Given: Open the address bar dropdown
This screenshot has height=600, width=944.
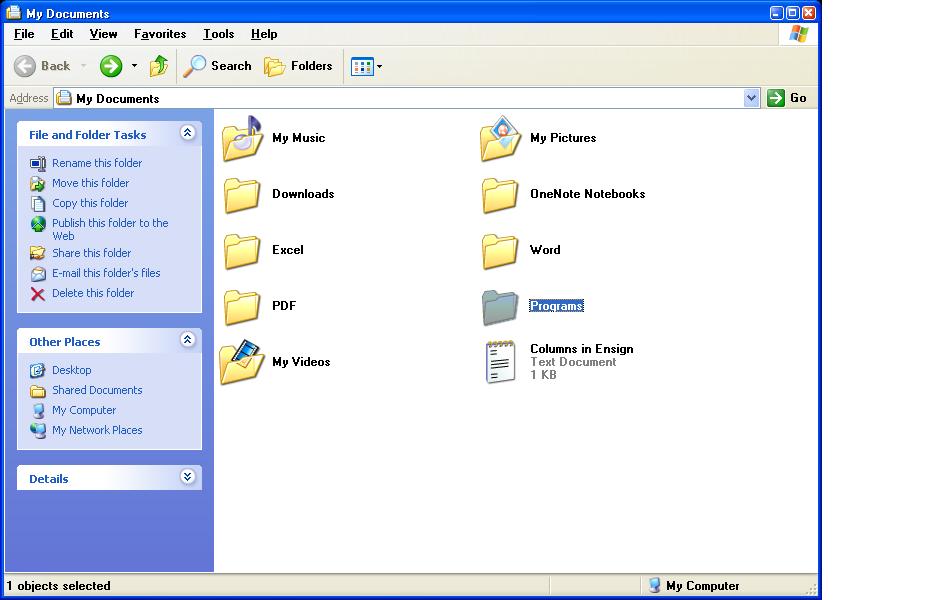Looking at the screenshot, I should point(751,98).
